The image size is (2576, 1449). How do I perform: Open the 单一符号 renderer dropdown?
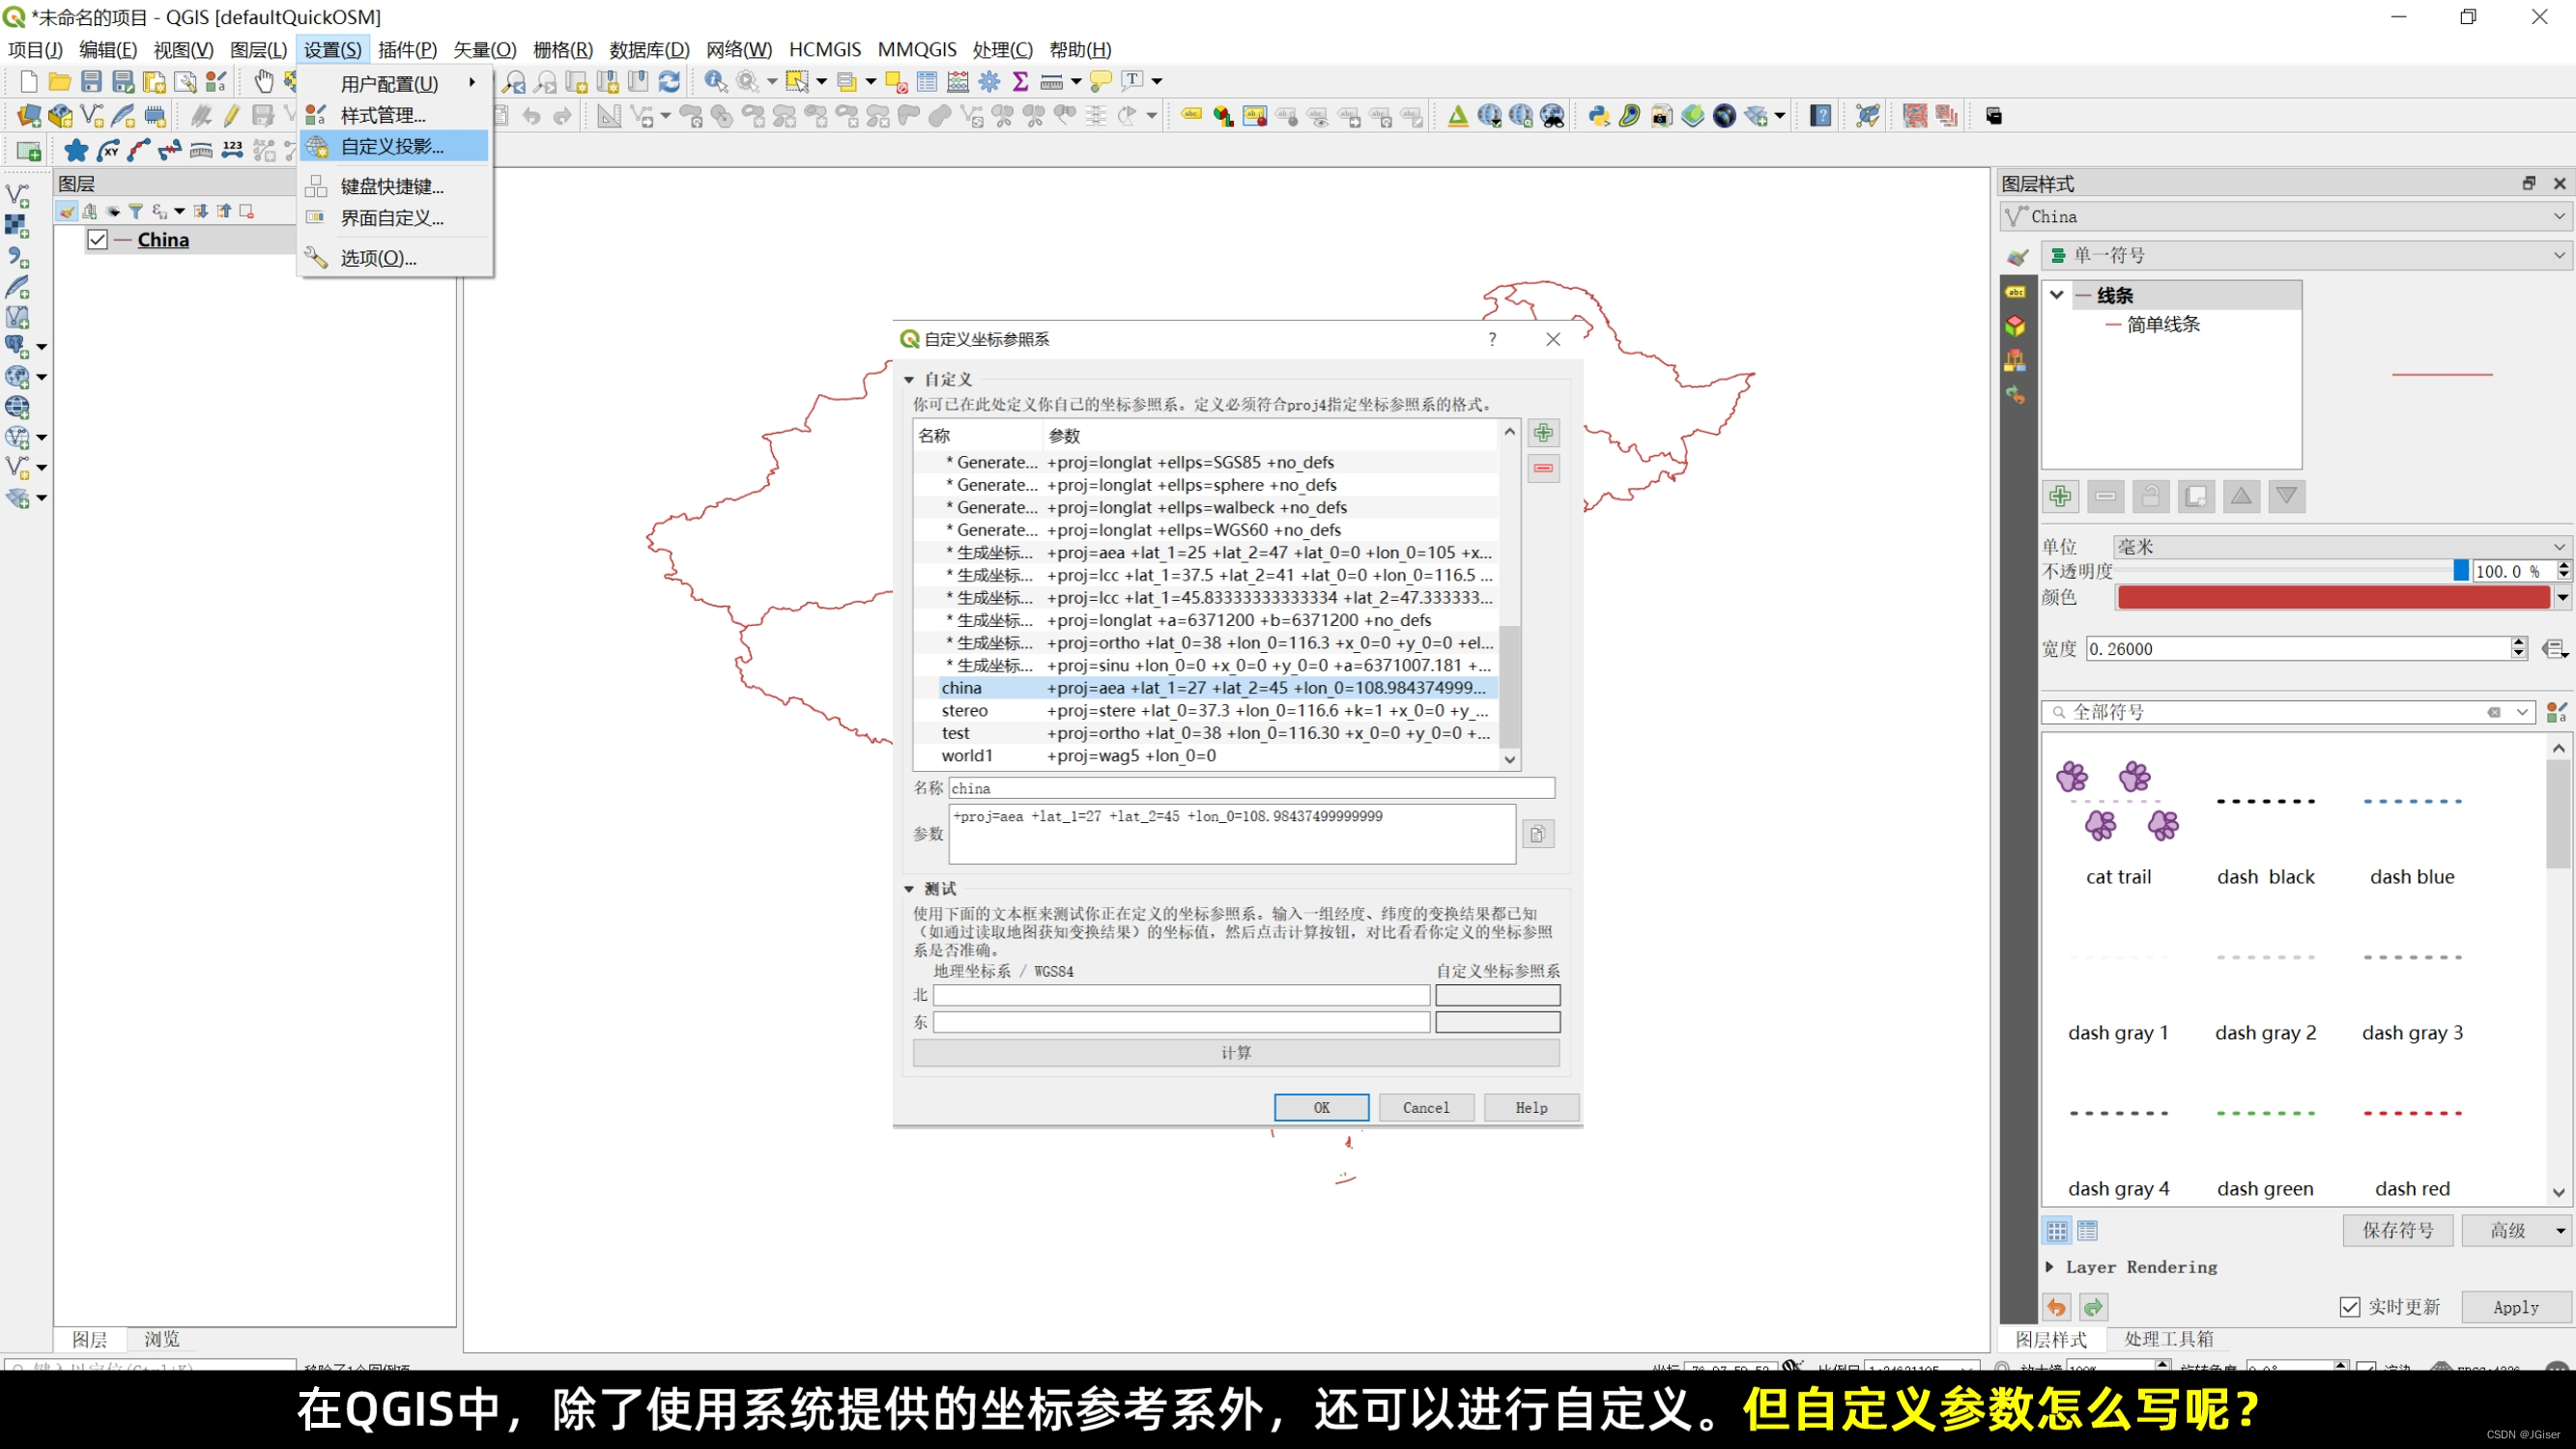2305,255
